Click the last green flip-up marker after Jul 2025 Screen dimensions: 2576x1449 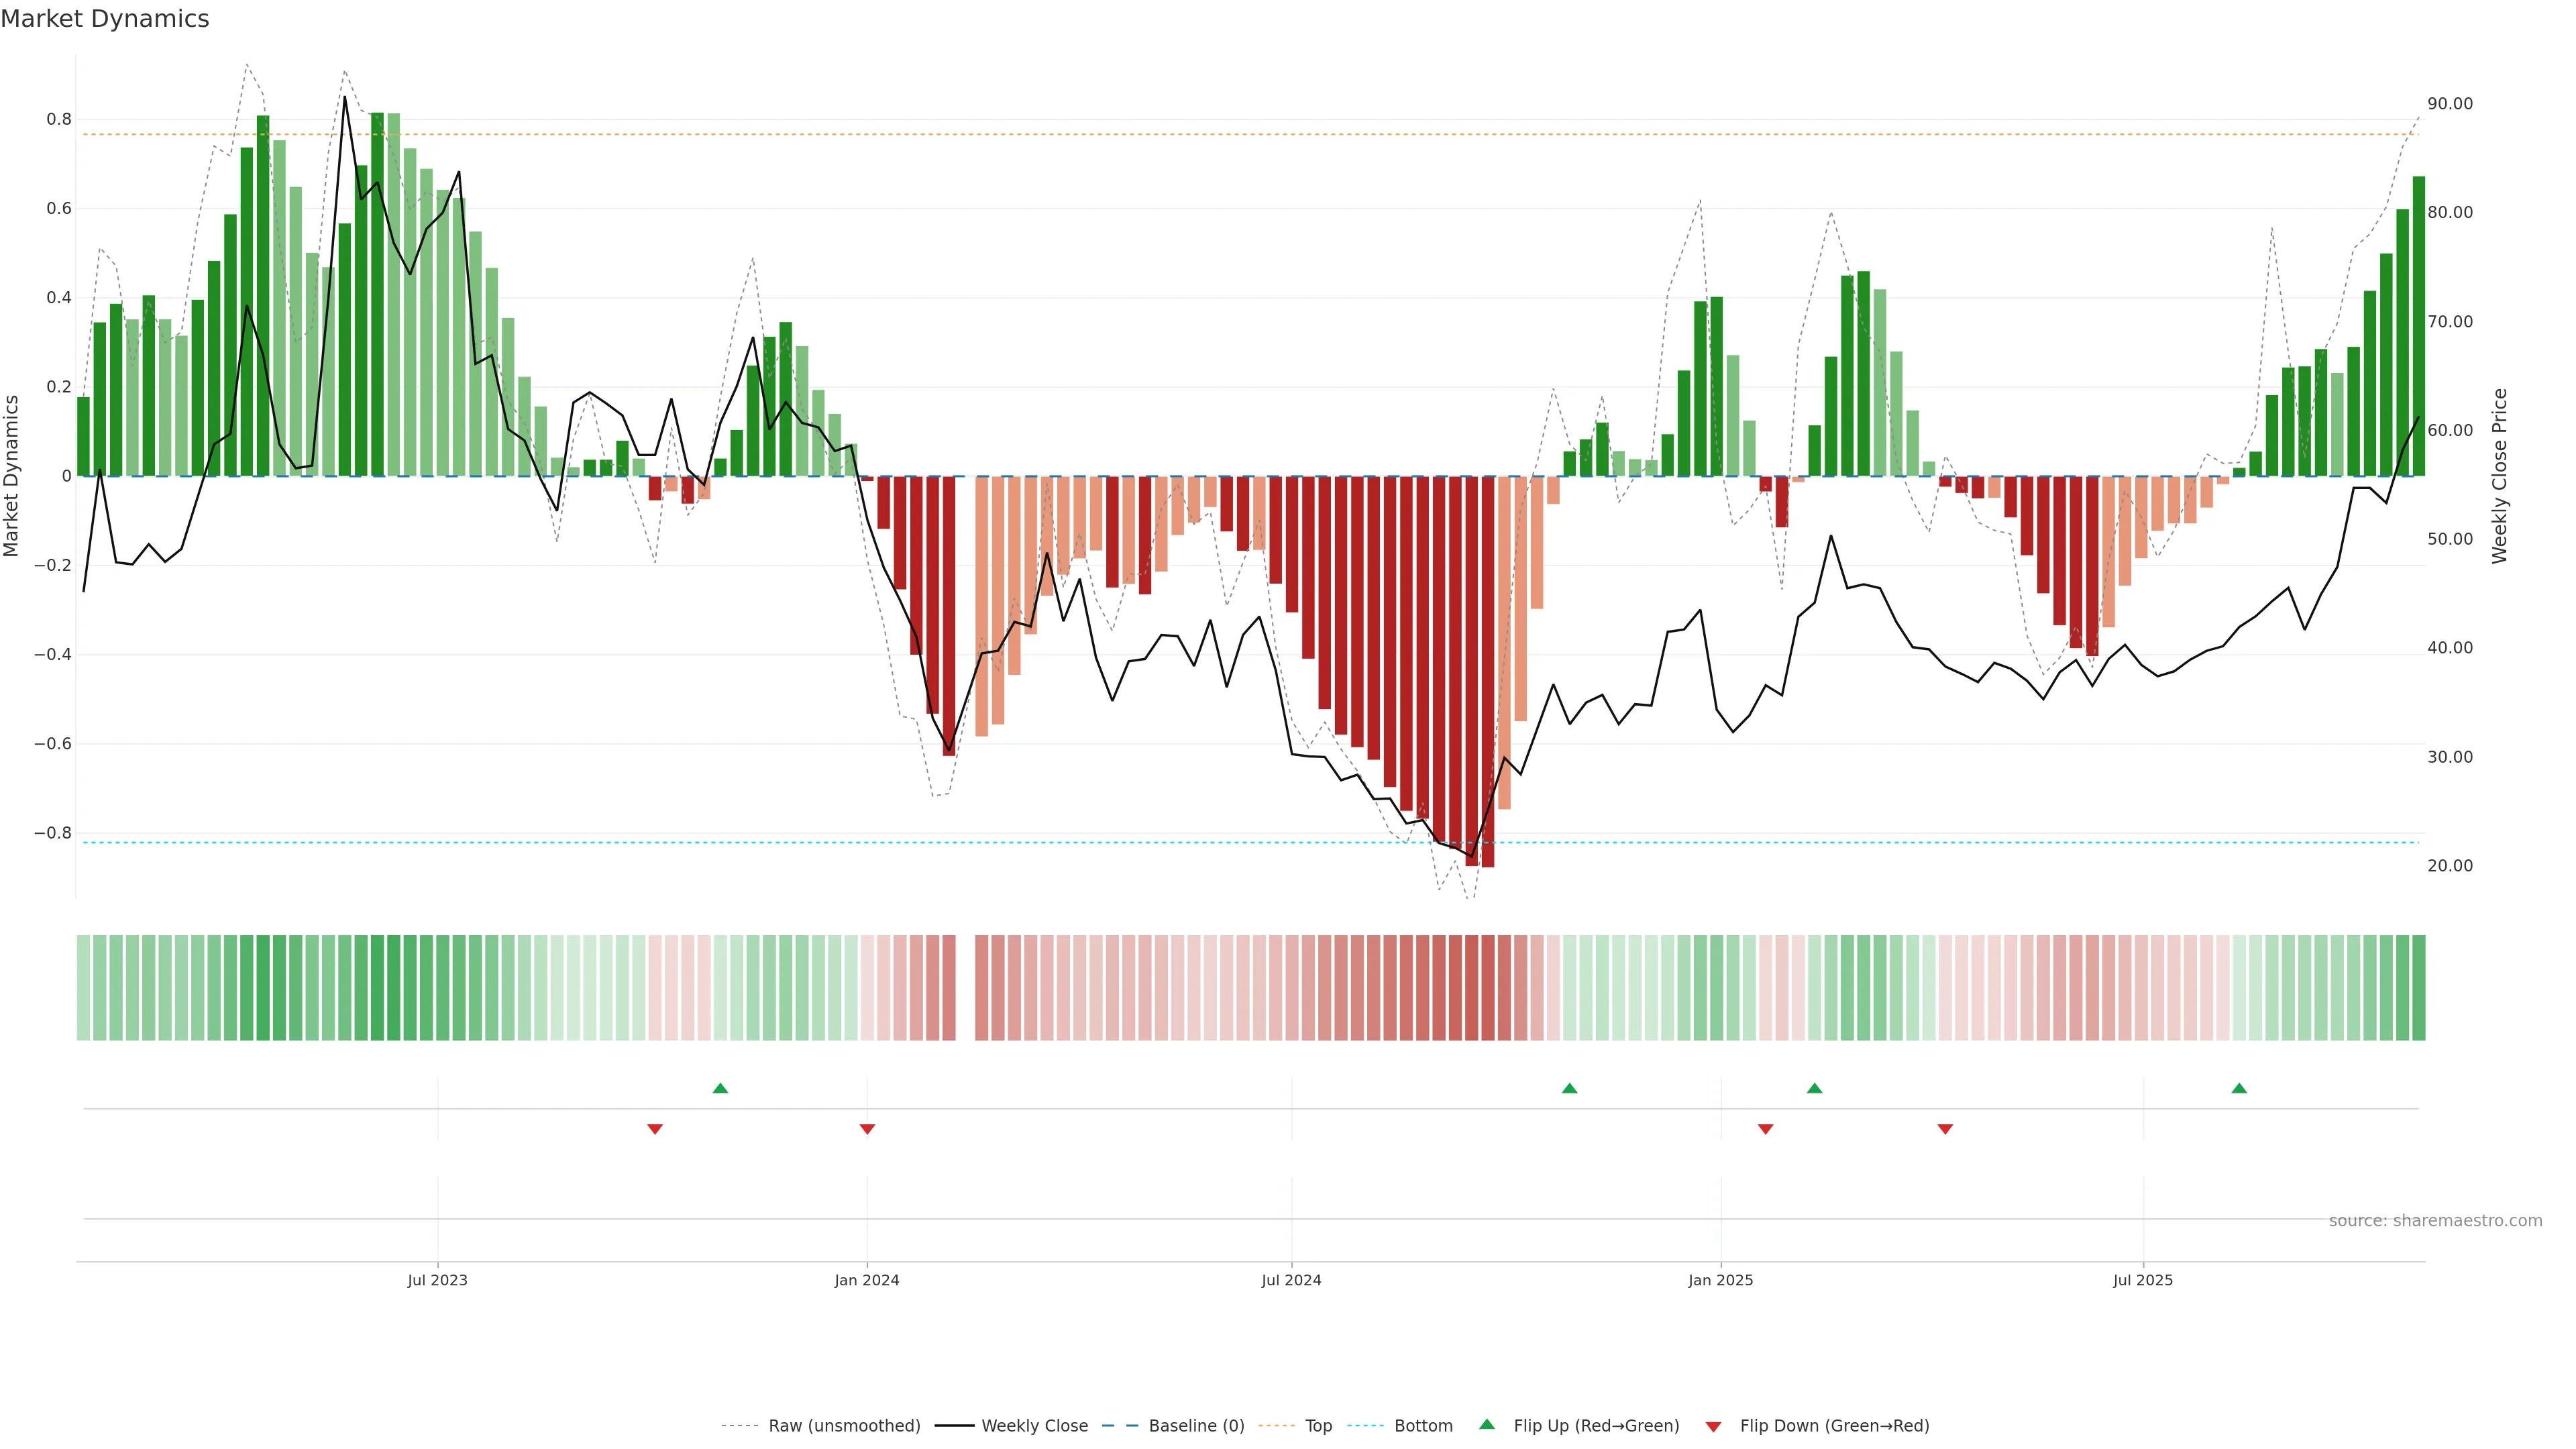click(2239, 1088)
